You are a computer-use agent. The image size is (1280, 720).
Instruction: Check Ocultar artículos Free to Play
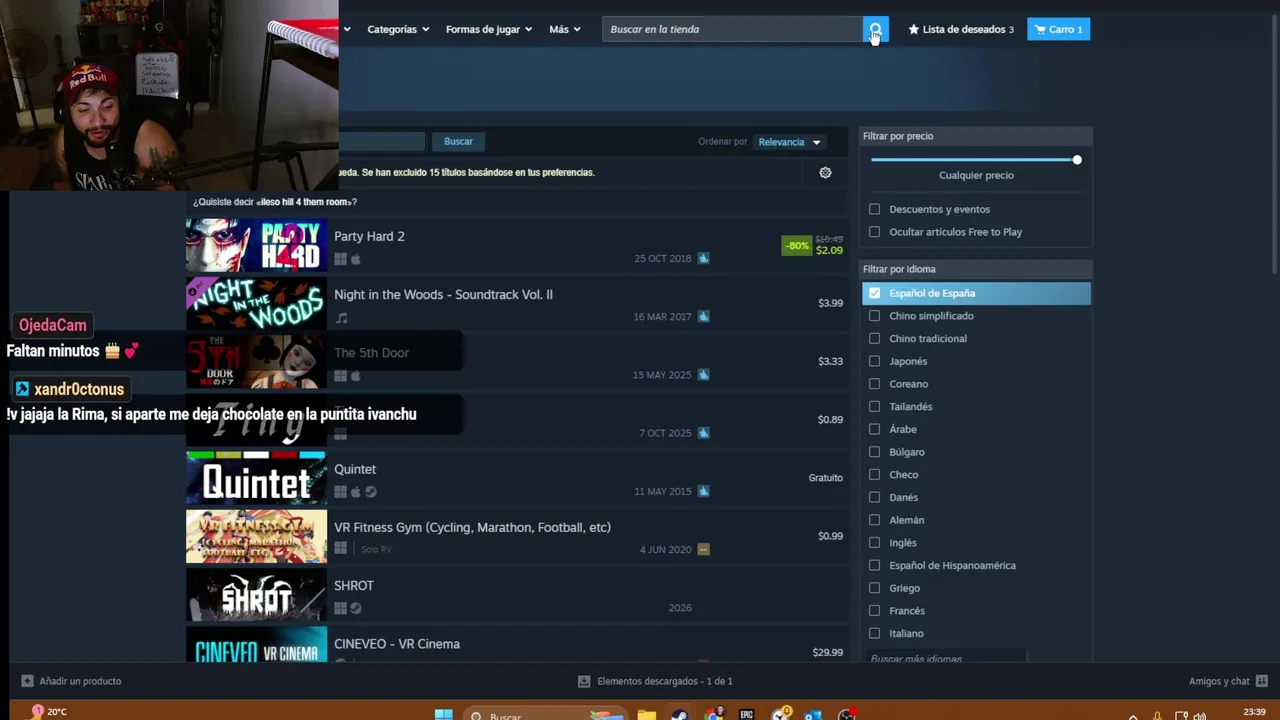875,232
